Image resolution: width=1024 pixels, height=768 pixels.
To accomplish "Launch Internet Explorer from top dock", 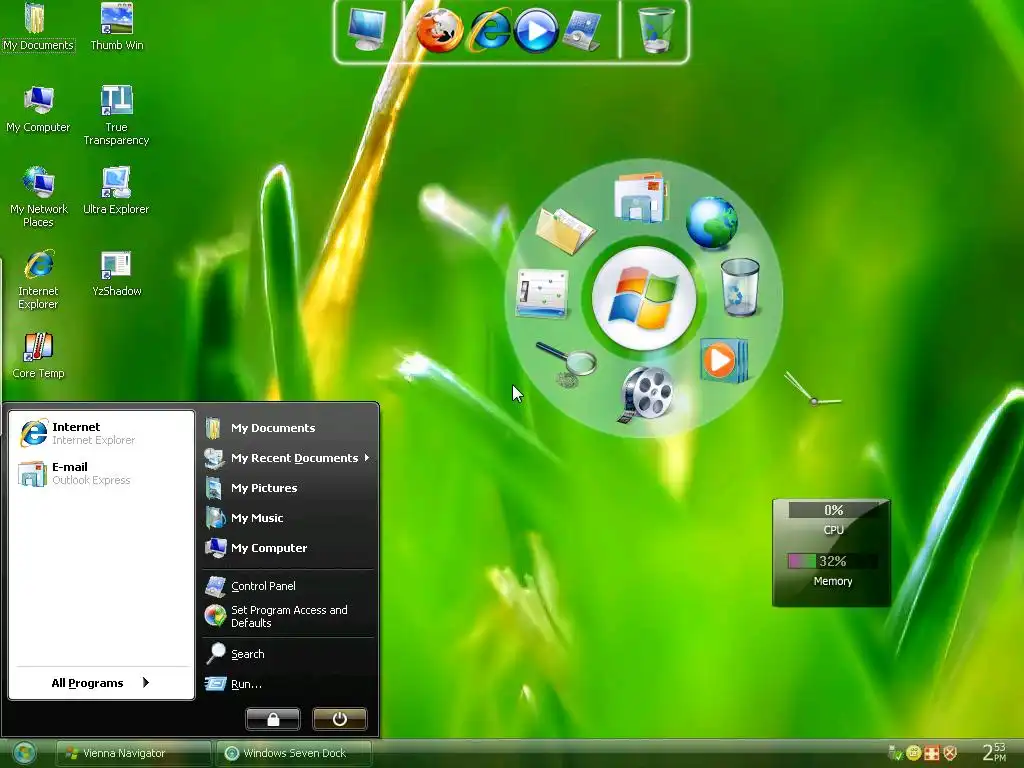I will click(x=489, y=30).
